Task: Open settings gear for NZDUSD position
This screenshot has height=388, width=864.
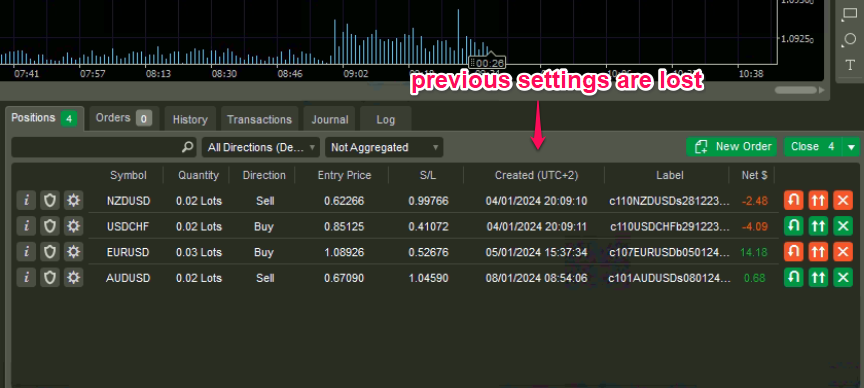Action: (x=73, y=201)
